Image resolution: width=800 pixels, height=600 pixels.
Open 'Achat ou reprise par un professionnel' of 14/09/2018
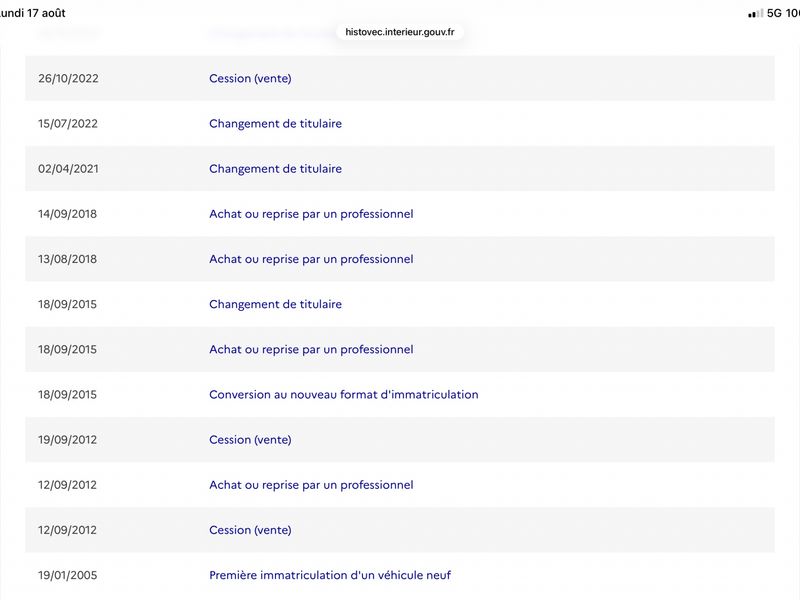(x=311, y=214)
